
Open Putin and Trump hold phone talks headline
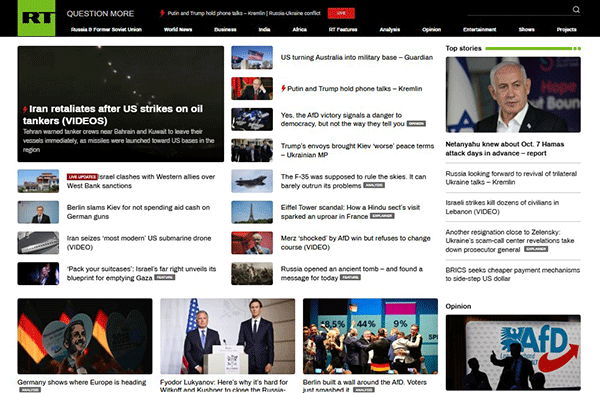(x=354, y=89)
